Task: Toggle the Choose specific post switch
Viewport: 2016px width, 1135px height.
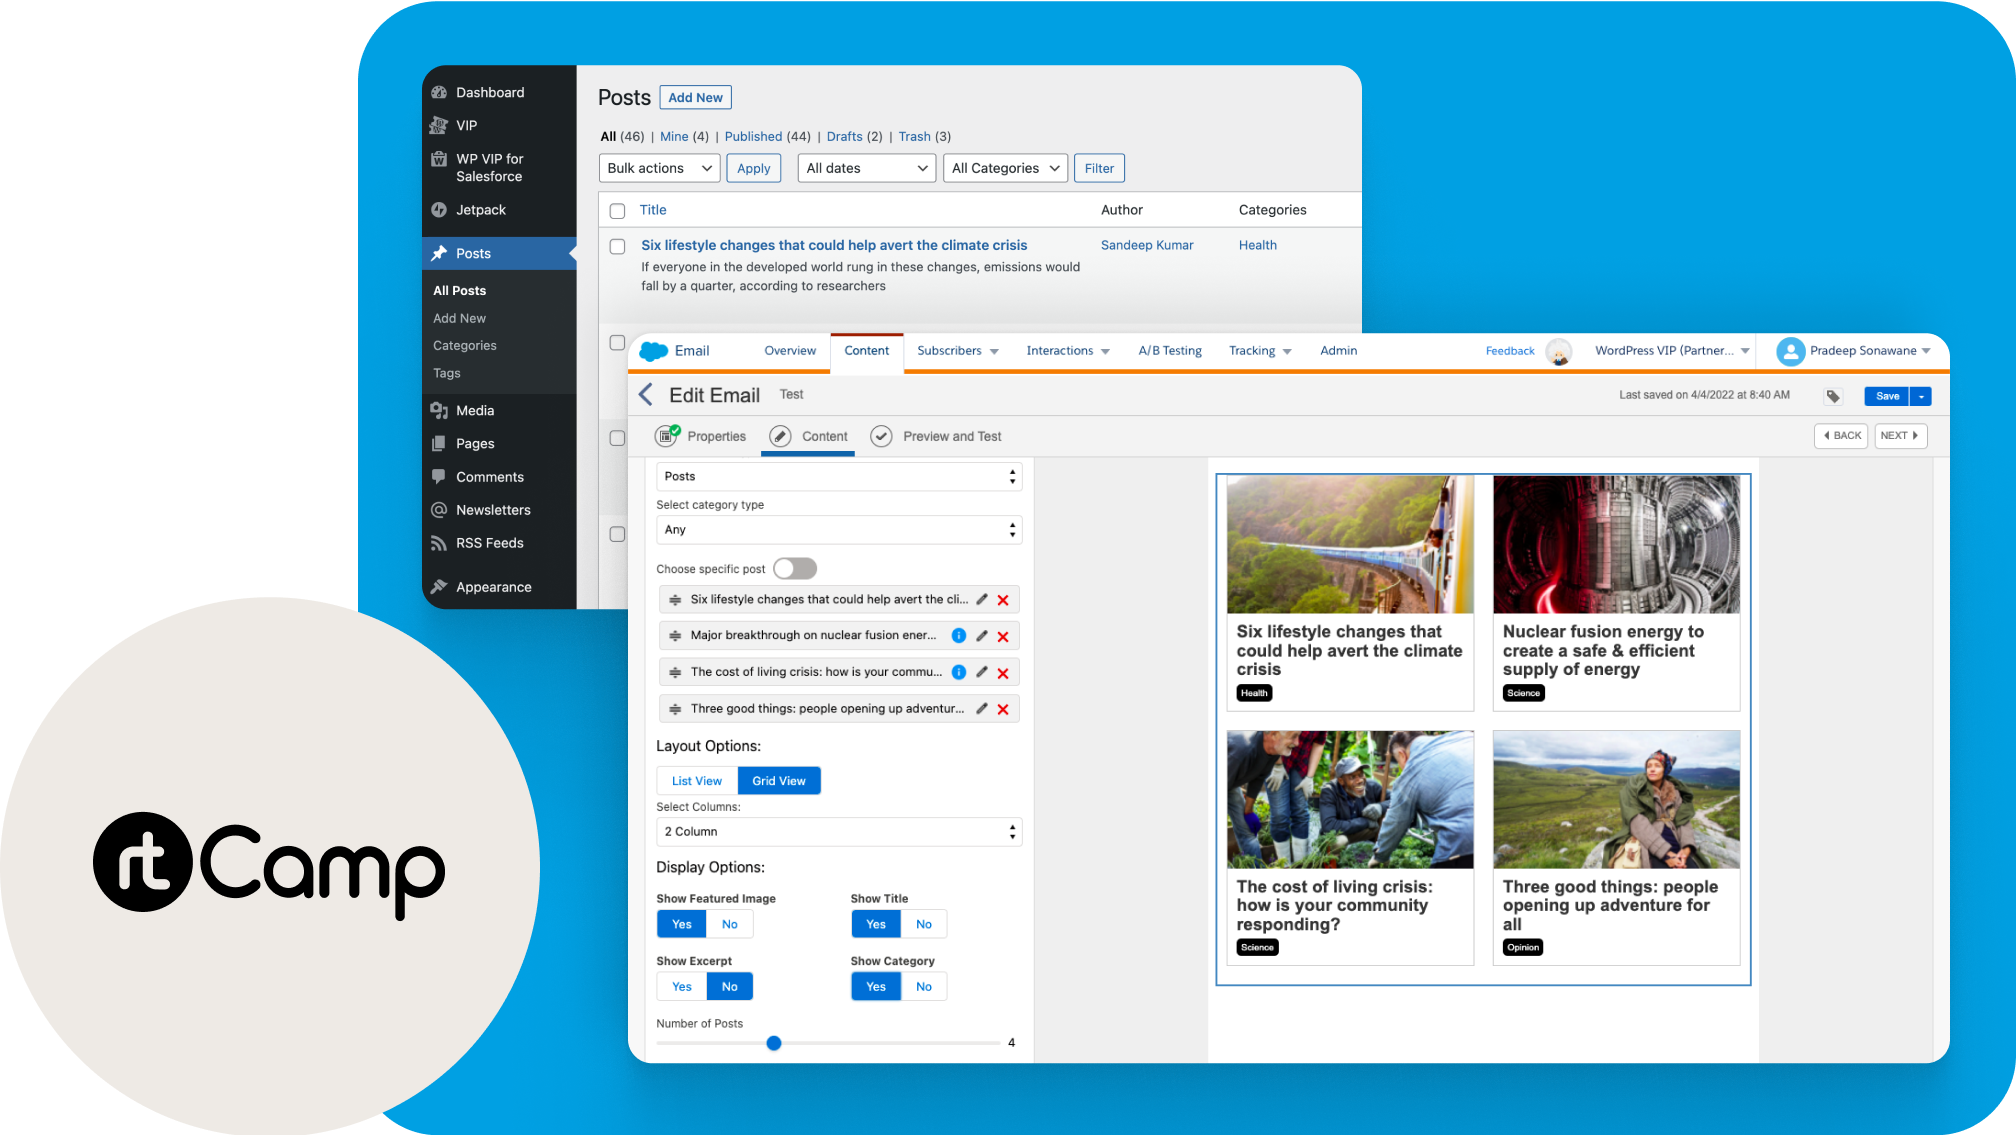Action: pyautogui.click(x=795, y=569)
